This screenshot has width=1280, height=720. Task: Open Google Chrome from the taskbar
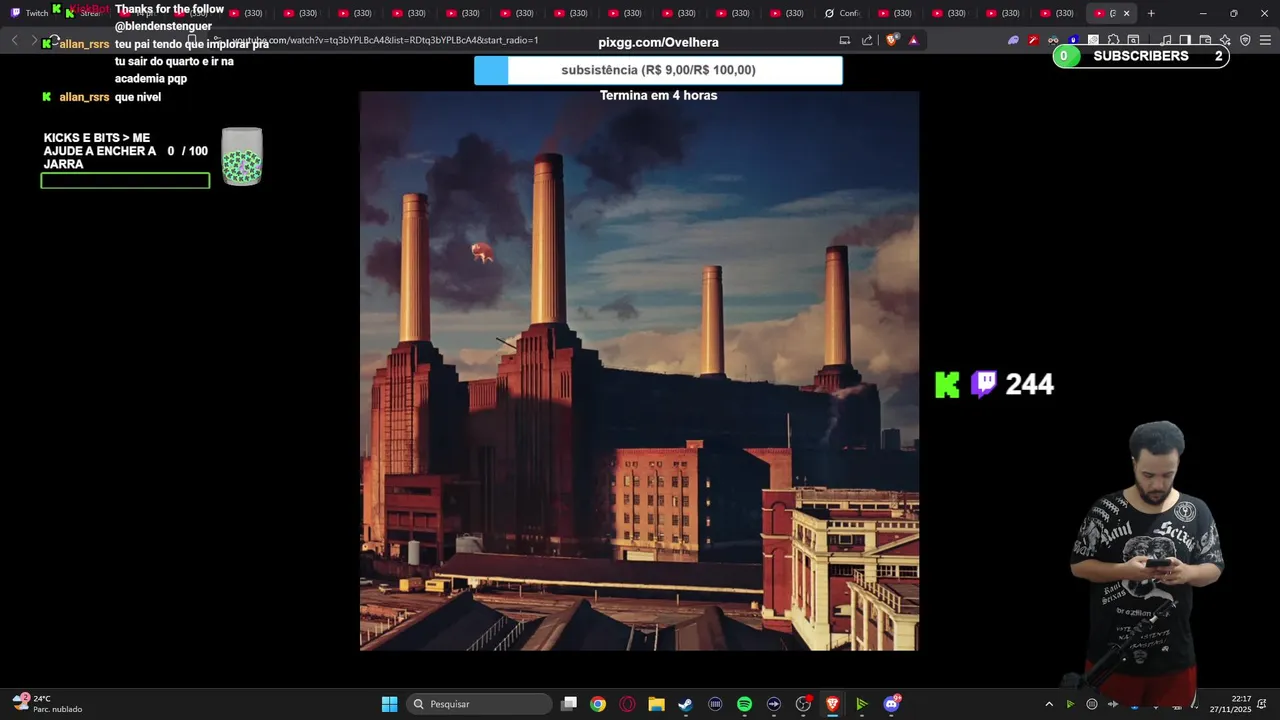(x=598, y=704)
